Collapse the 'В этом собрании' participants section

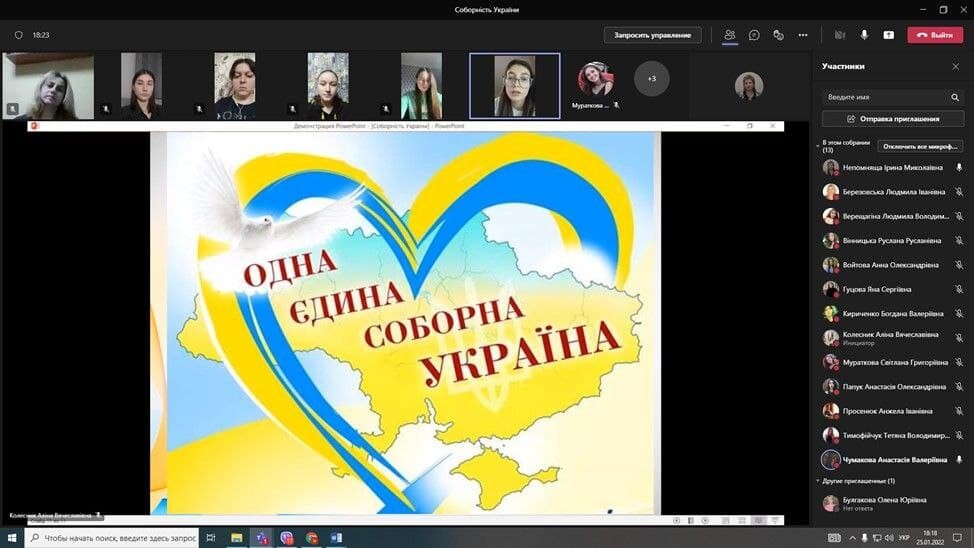pyautogui.click(x=817, y=144)
